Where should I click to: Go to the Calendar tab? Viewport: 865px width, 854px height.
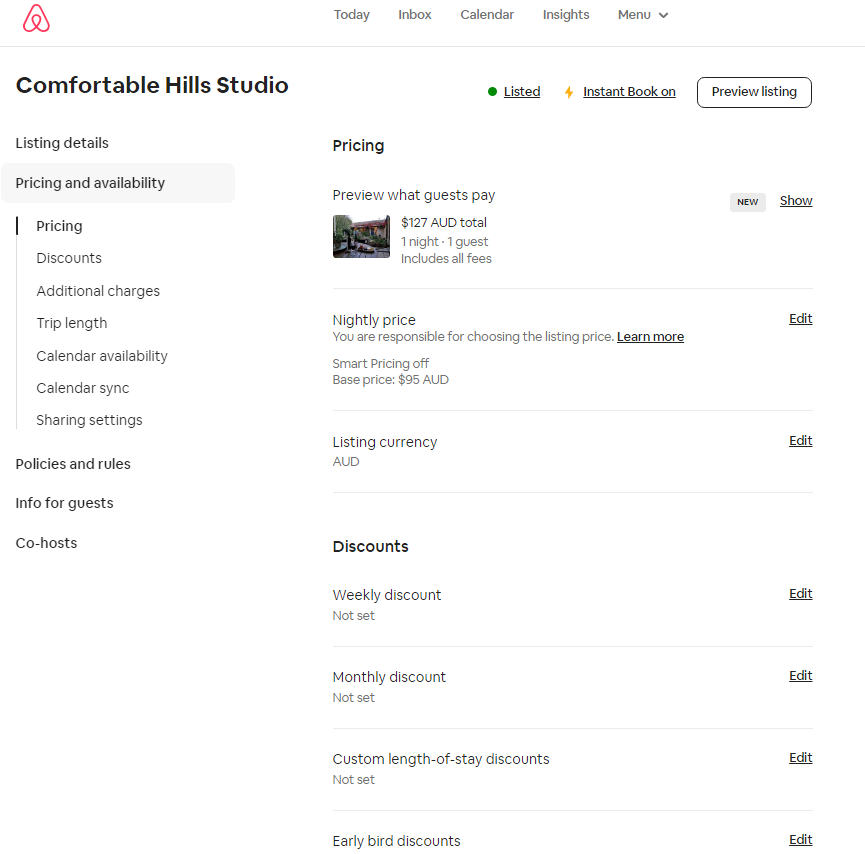point(487,15)
